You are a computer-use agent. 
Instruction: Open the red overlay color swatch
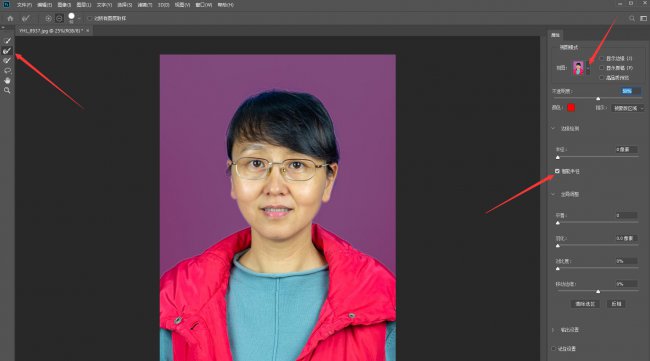point(571,107)
